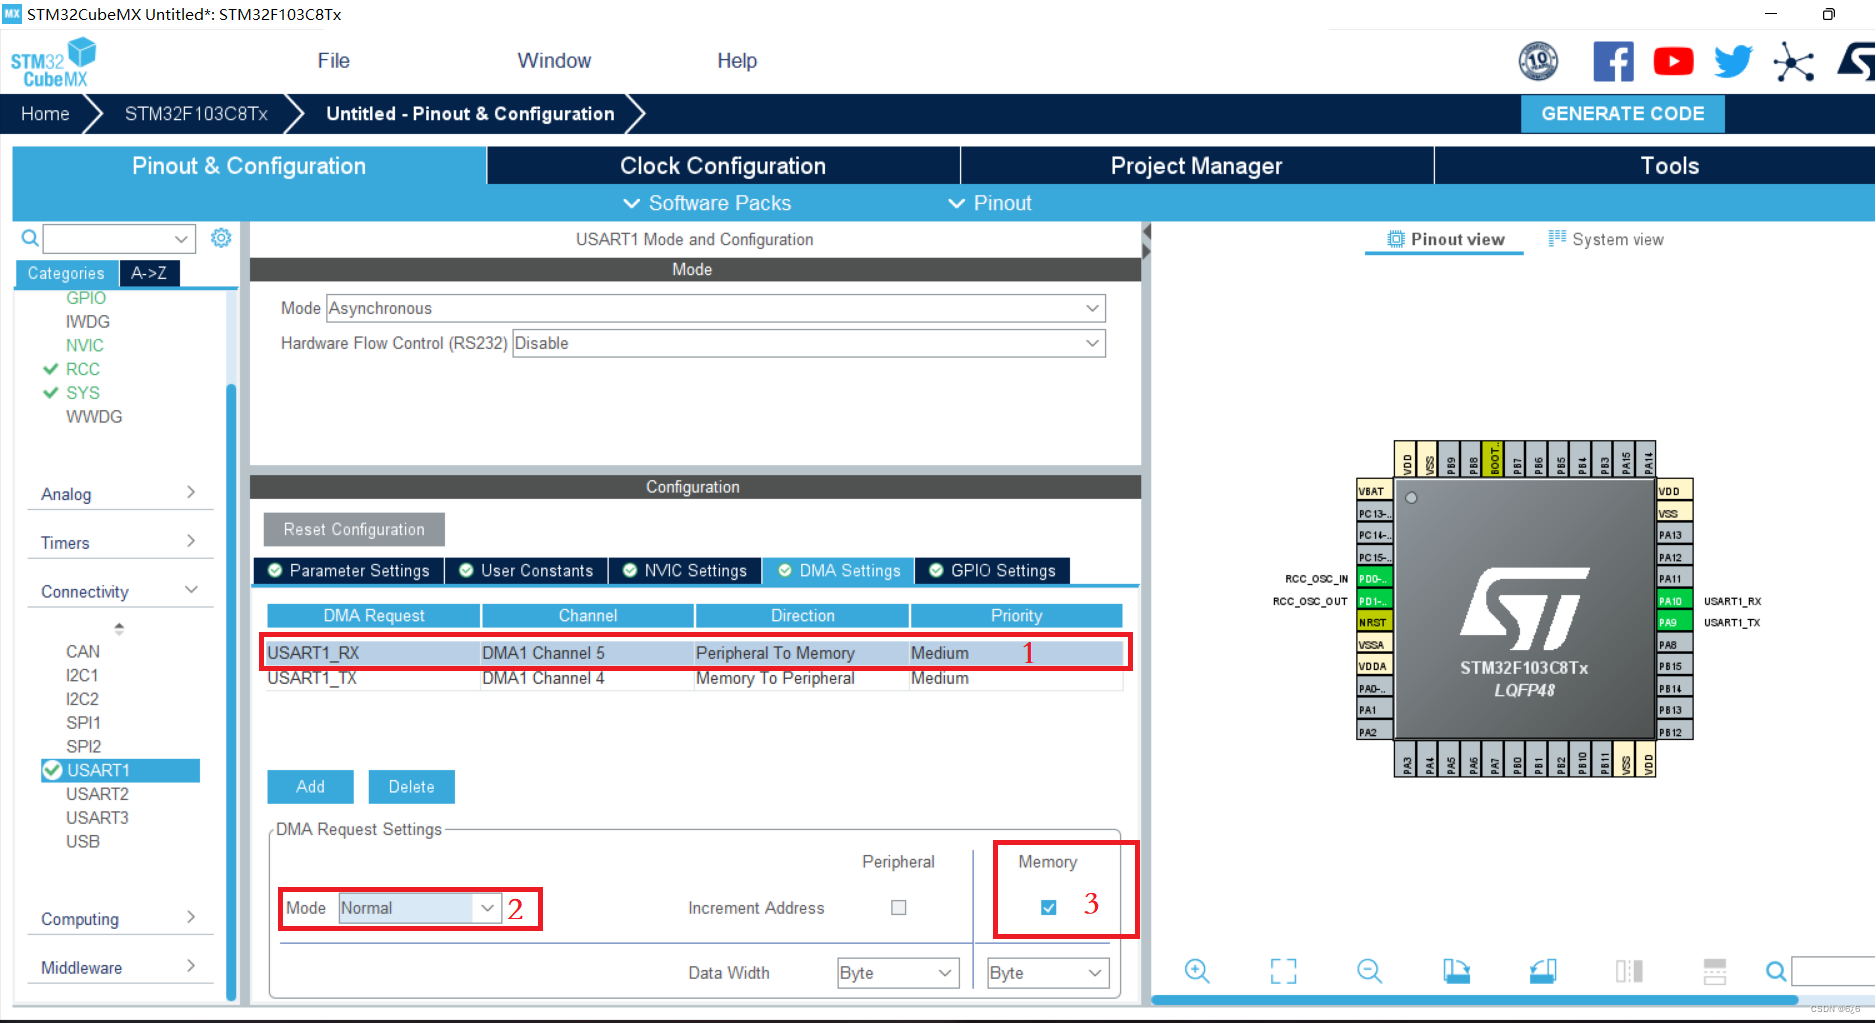Screen dimensions: 1875x1023
Task: Click the PA10 USART1_RX pin on chip
Action: pyautogui.click(x=1675, y=601)
